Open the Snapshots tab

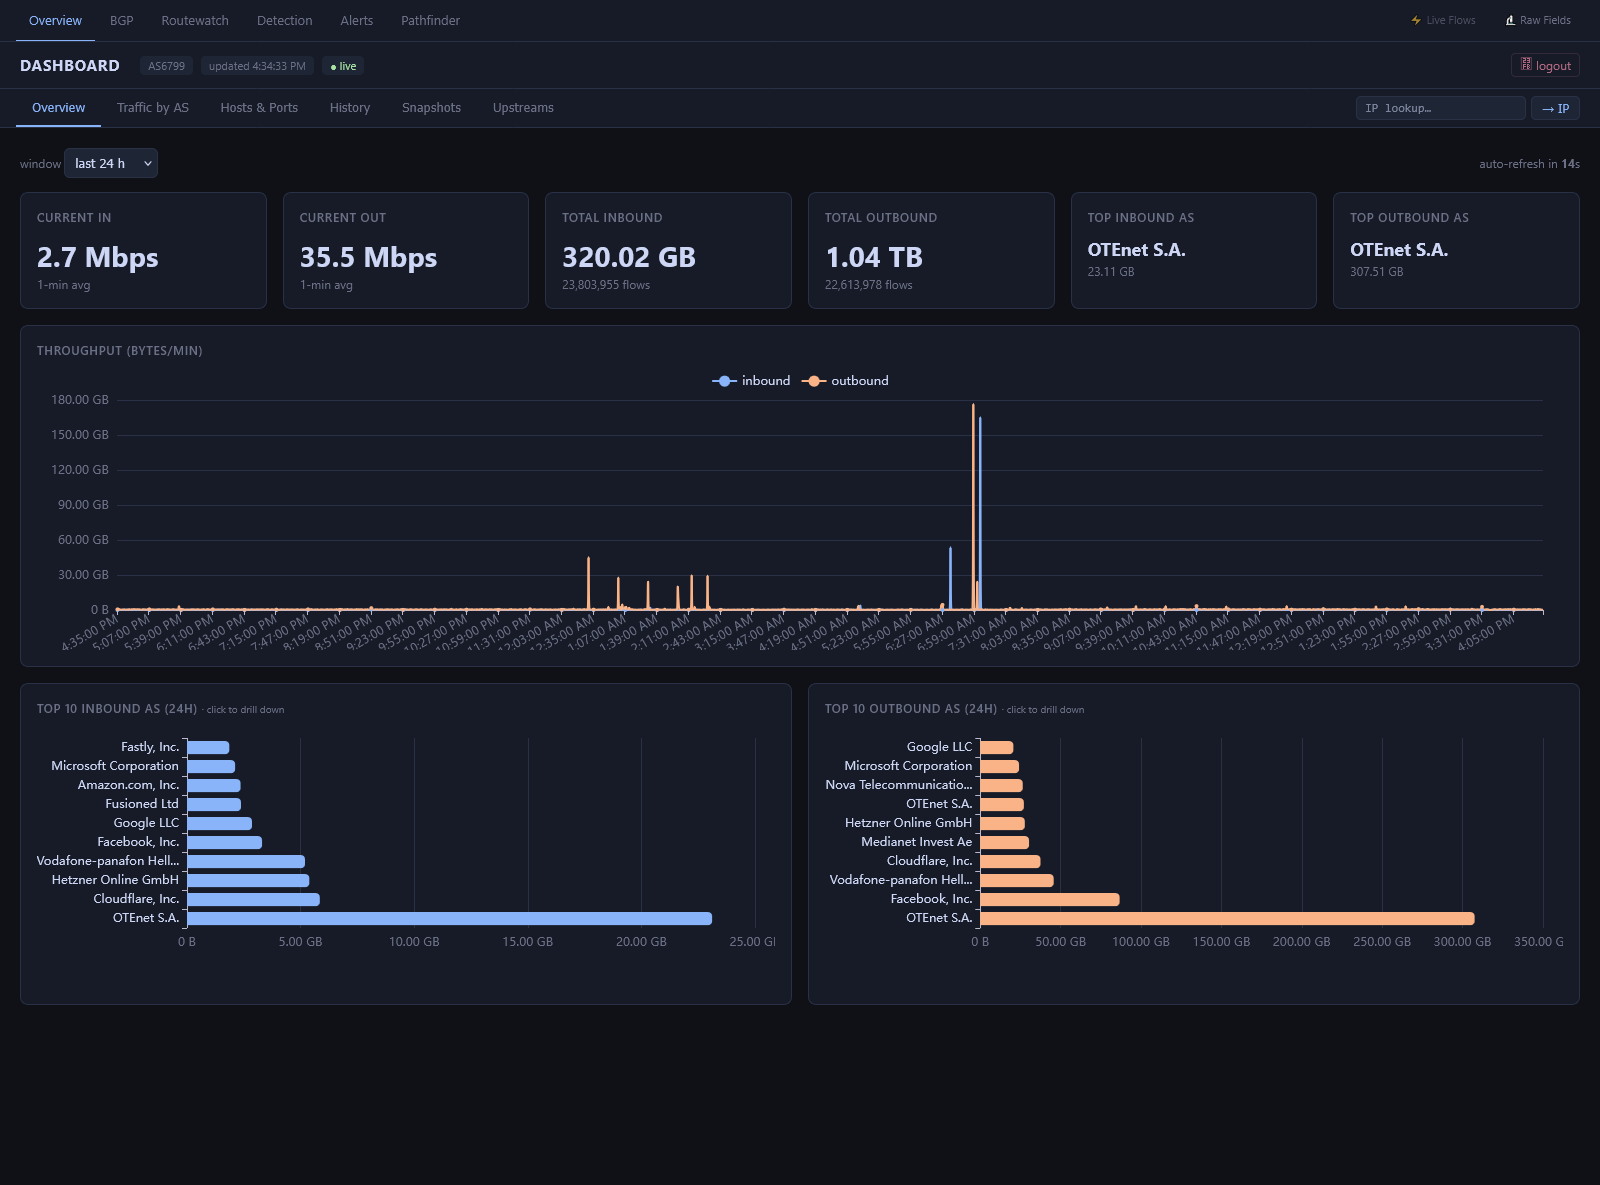[431, 108]
